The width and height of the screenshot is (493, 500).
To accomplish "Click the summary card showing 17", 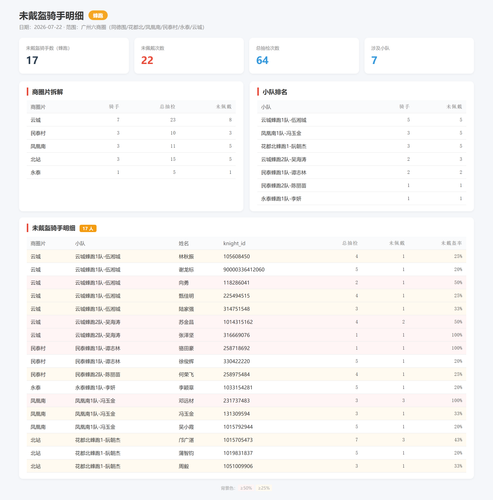I will [x=74, y=56].
